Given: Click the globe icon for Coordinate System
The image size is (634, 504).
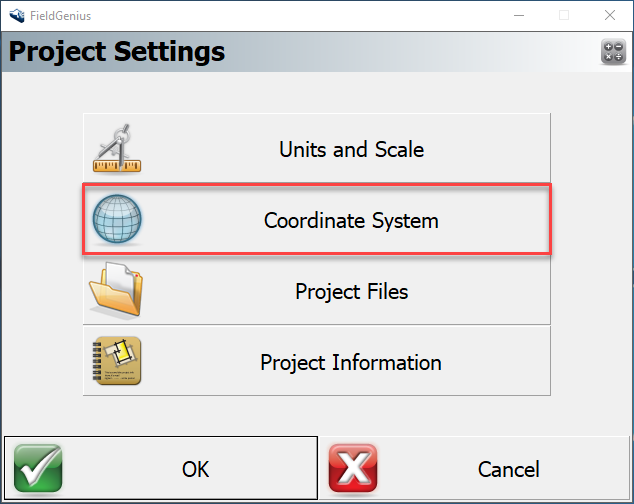Looking at the screenshot, I should coord(118,220).
